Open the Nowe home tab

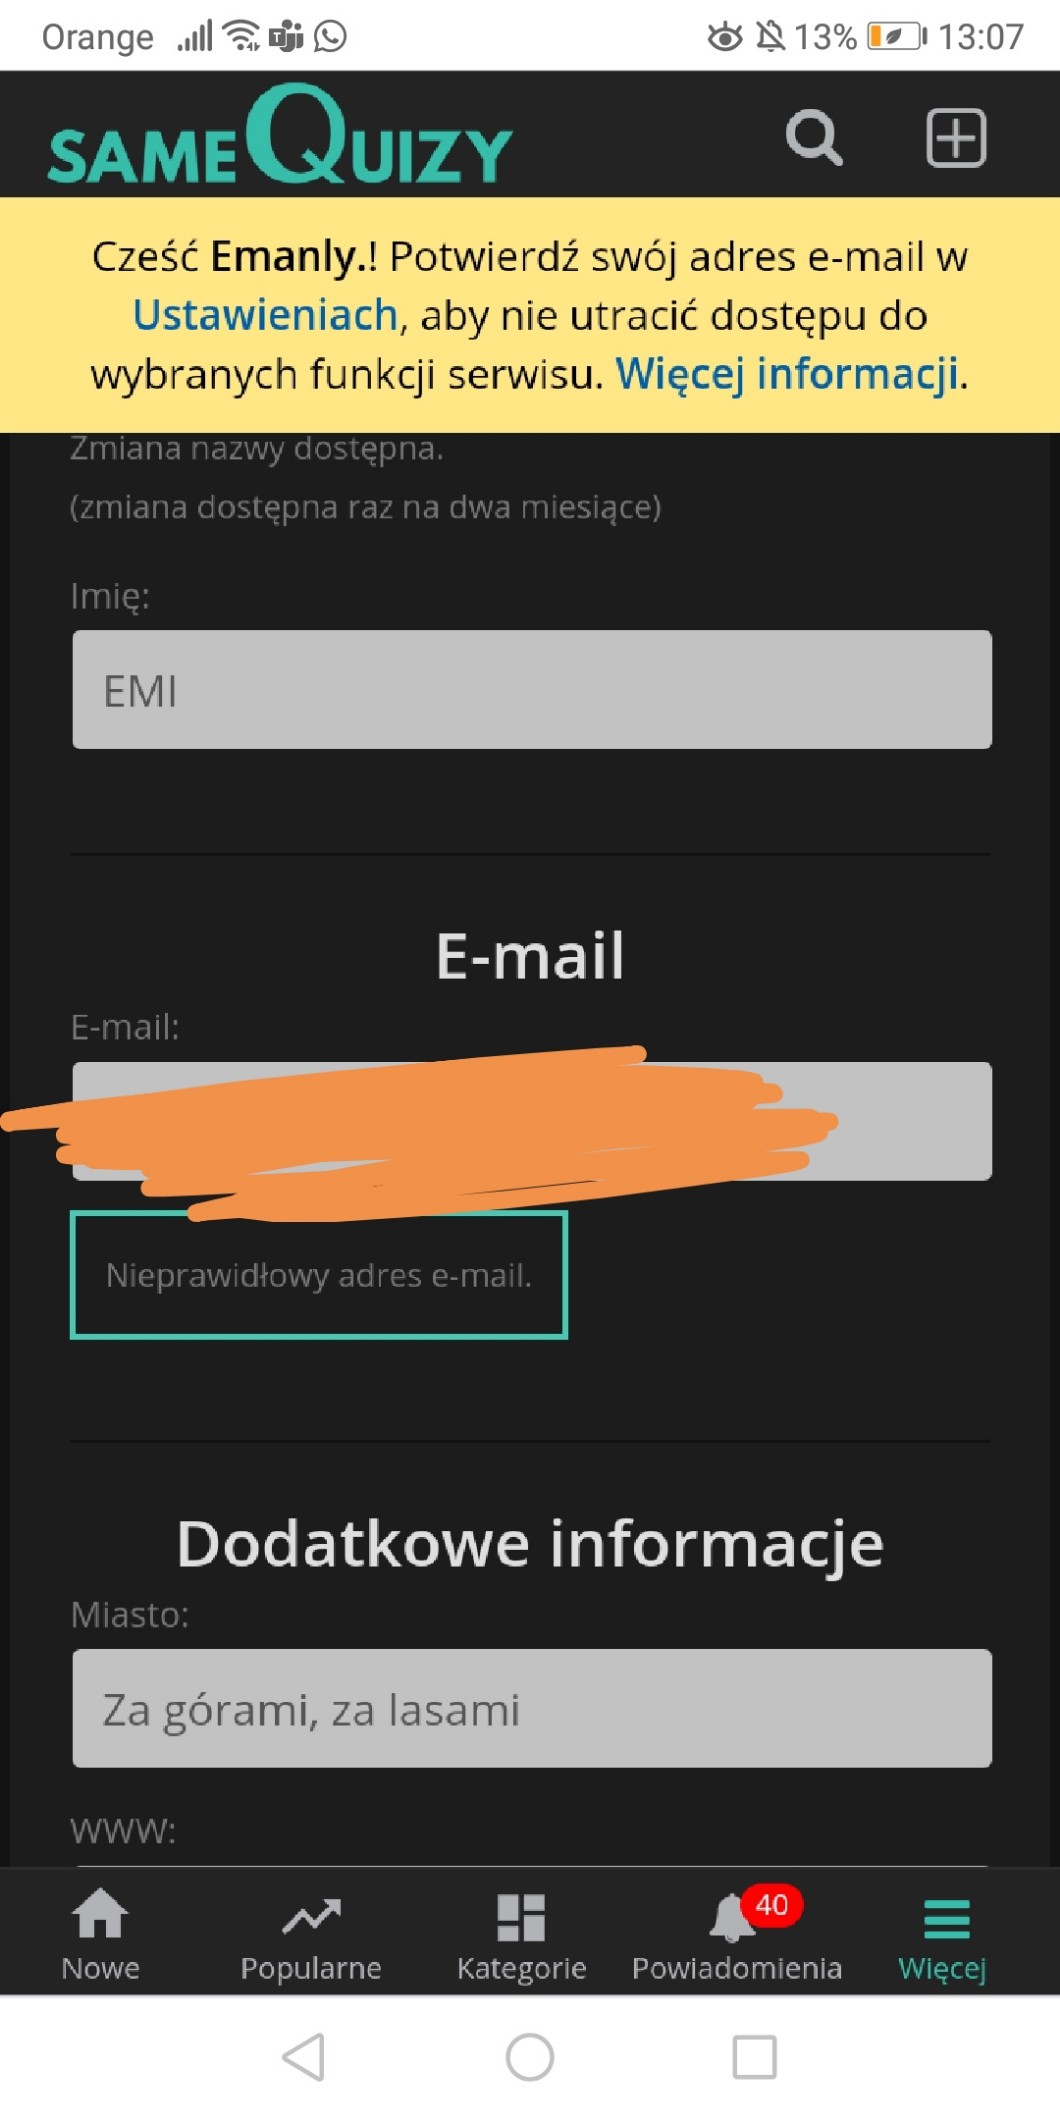click(100, 1934)
